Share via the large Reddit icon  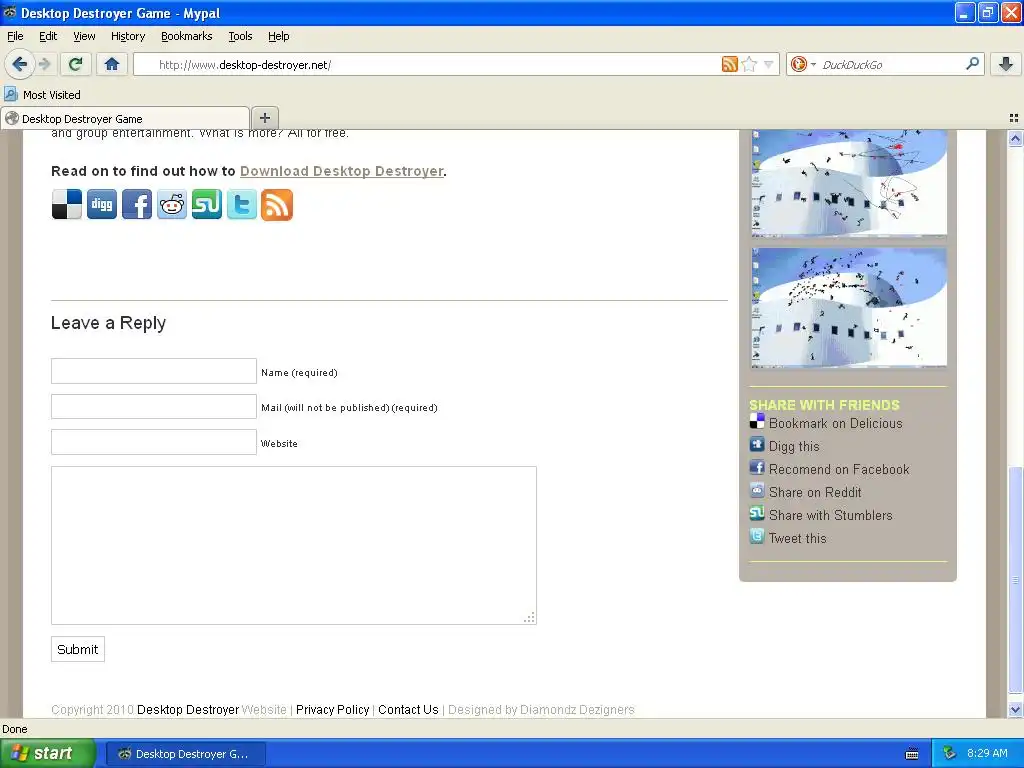[x=172, y=204]
